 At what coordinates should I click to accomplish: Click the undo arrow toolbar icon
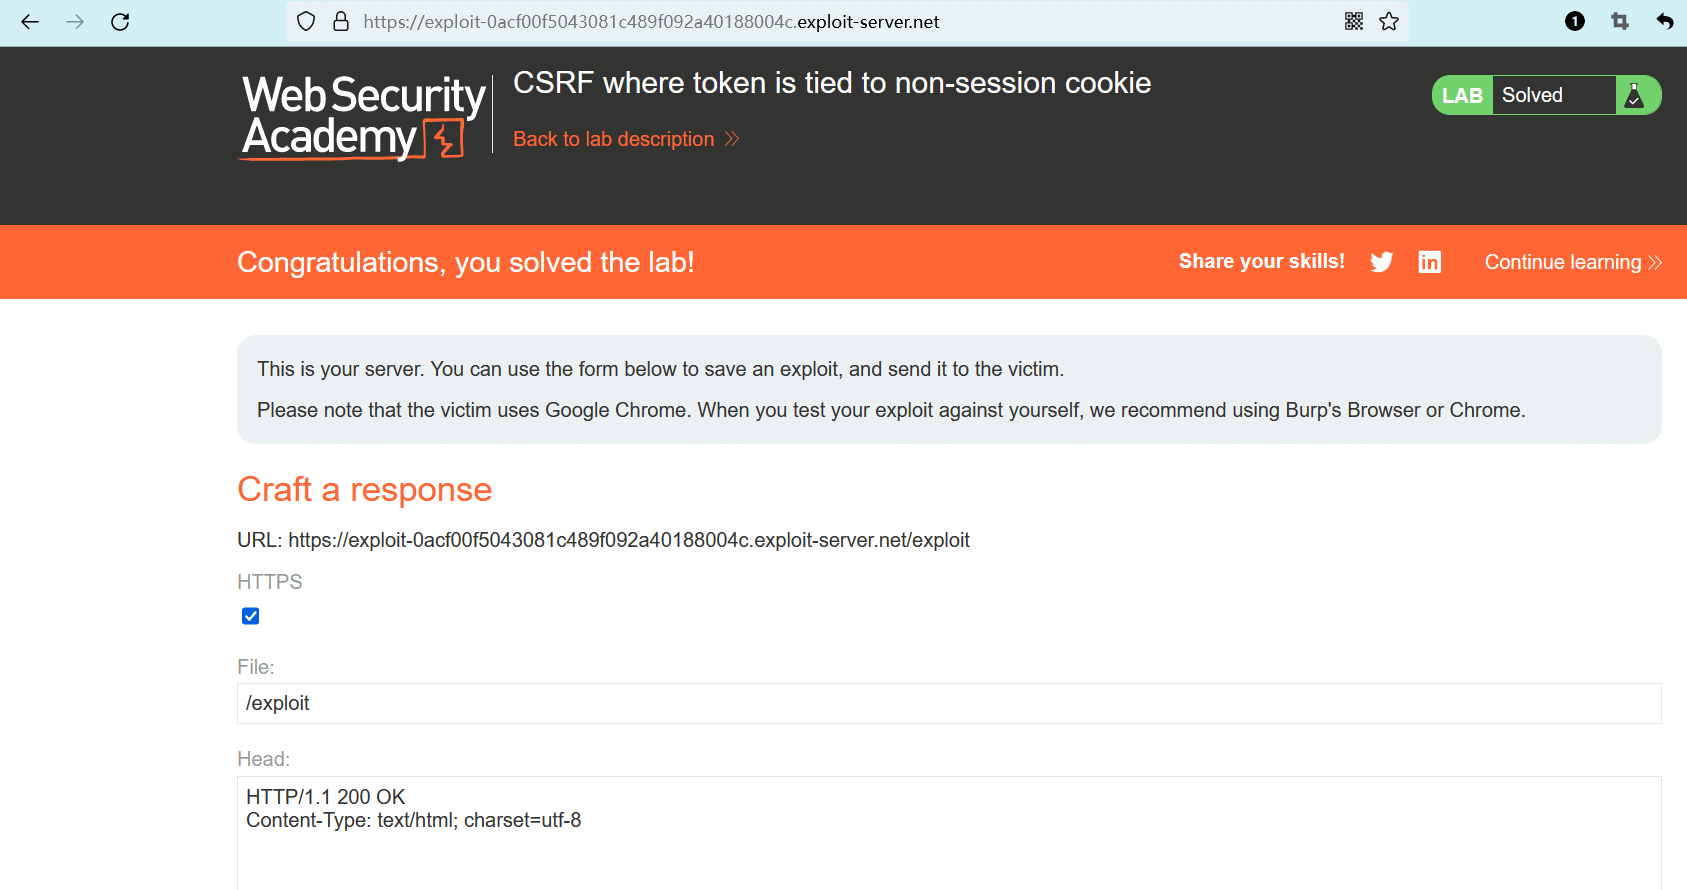[1664, 22]
